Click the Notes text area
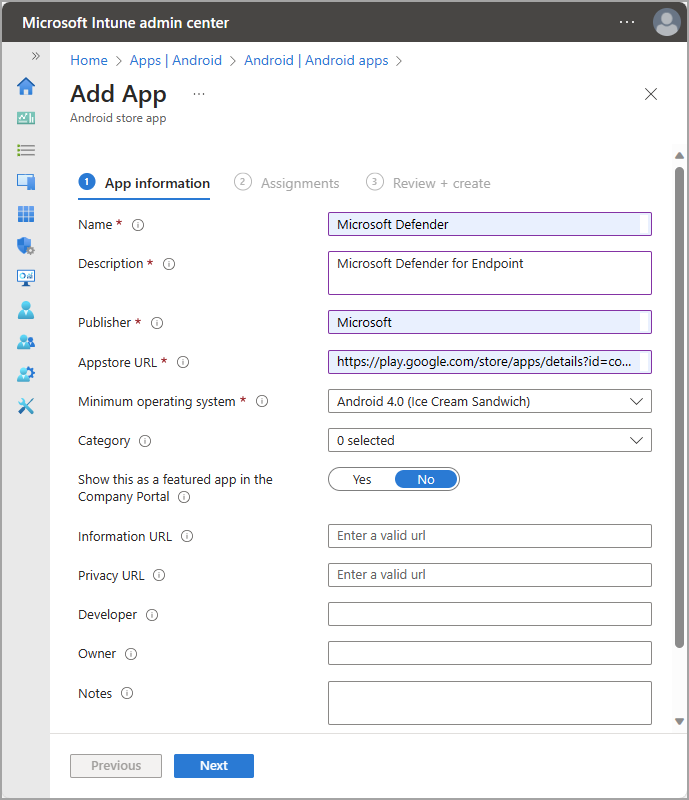Image resolution: width=689 pixels, height=800 pixels. [x=489, y=703]
